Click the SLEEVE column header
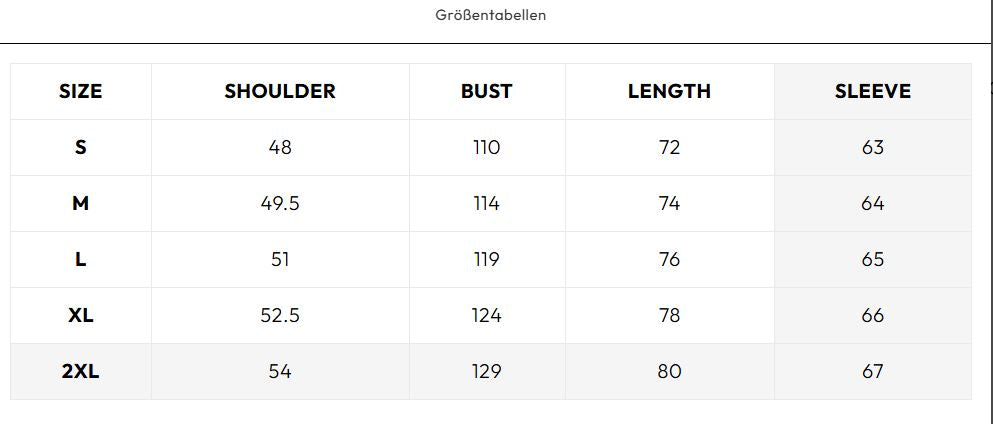 [x=872, y=91]
